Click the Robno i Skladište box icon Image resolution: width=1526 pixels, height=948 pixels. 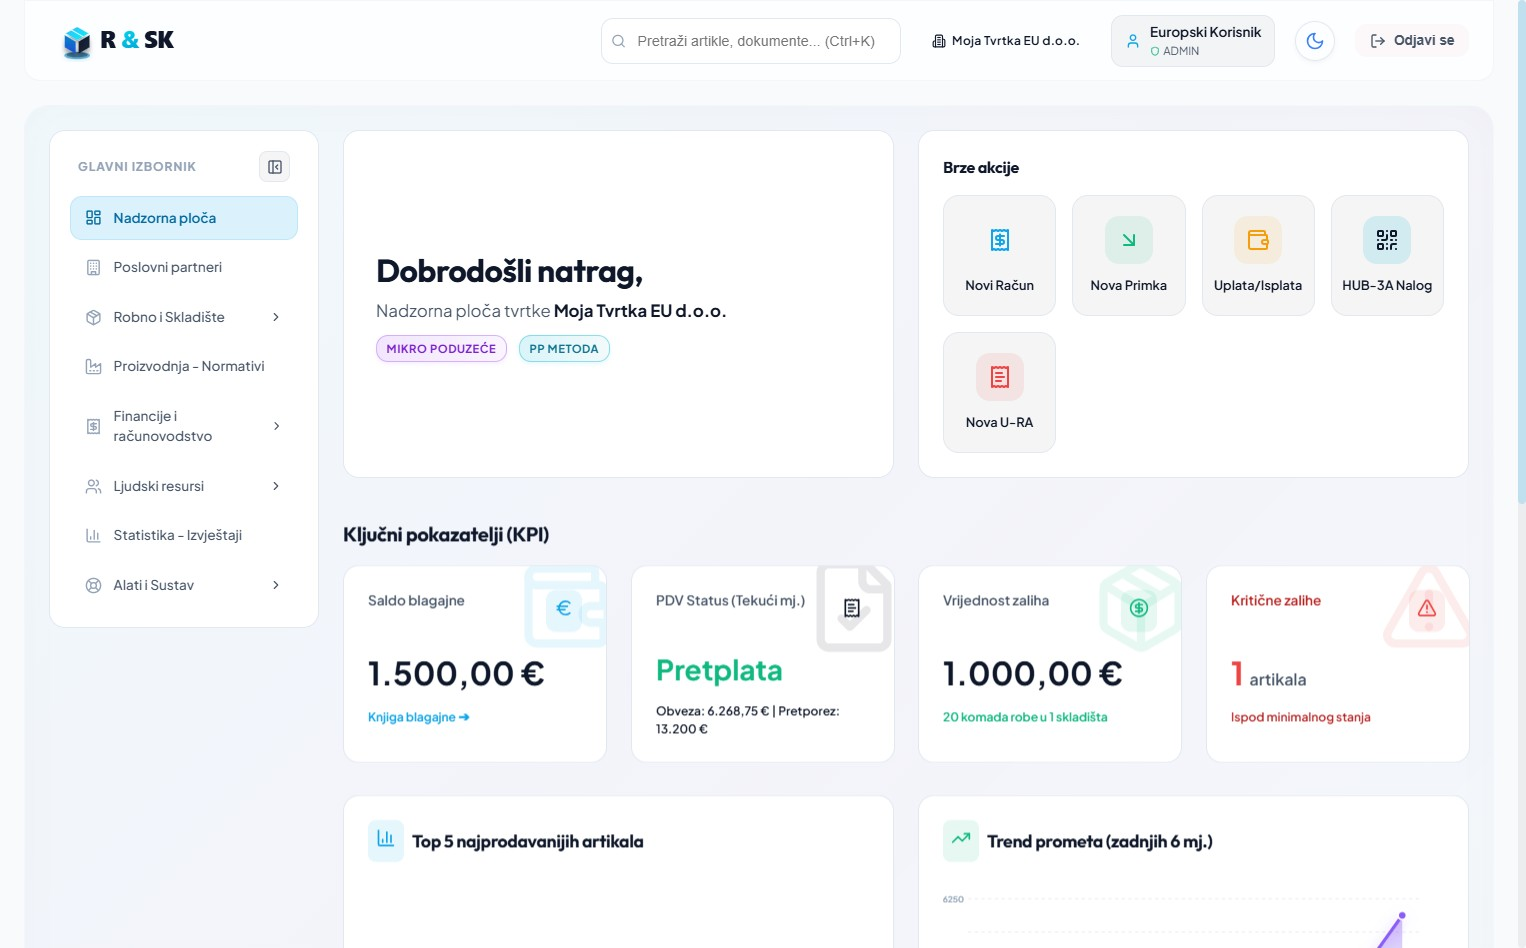tap(93, 317)
